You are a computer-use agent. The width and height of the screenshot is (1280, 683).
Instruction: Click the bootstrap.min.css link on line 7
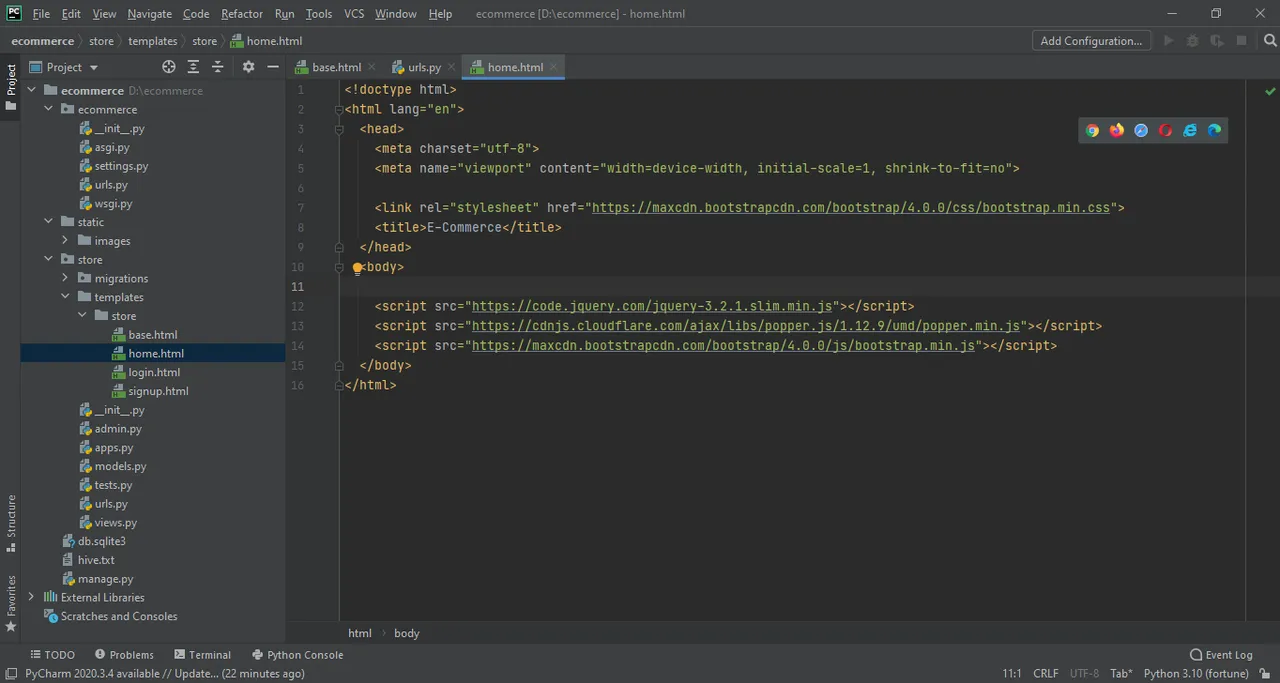[851, 208]
